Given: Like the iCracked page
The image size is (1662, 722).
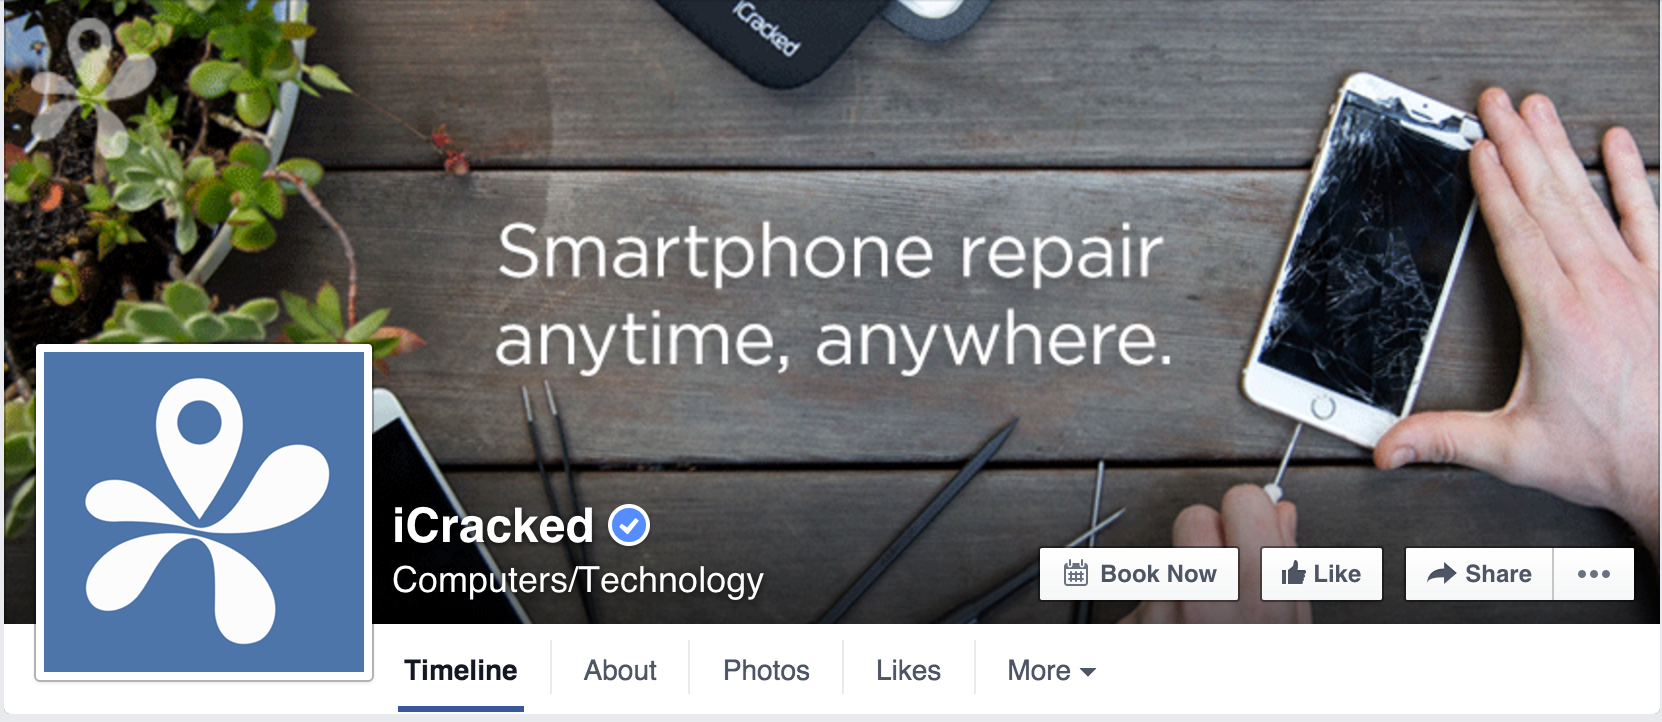Looking at the screenshot, I should pyautogui.click(x=1321, y=574).
